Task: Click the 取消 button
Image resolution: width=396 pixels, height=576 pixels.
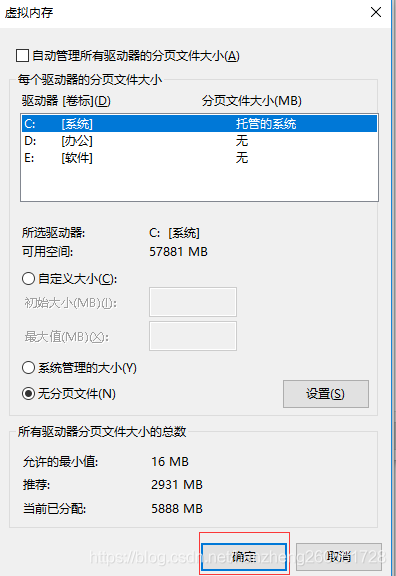Action: click(x=339, y=557)
